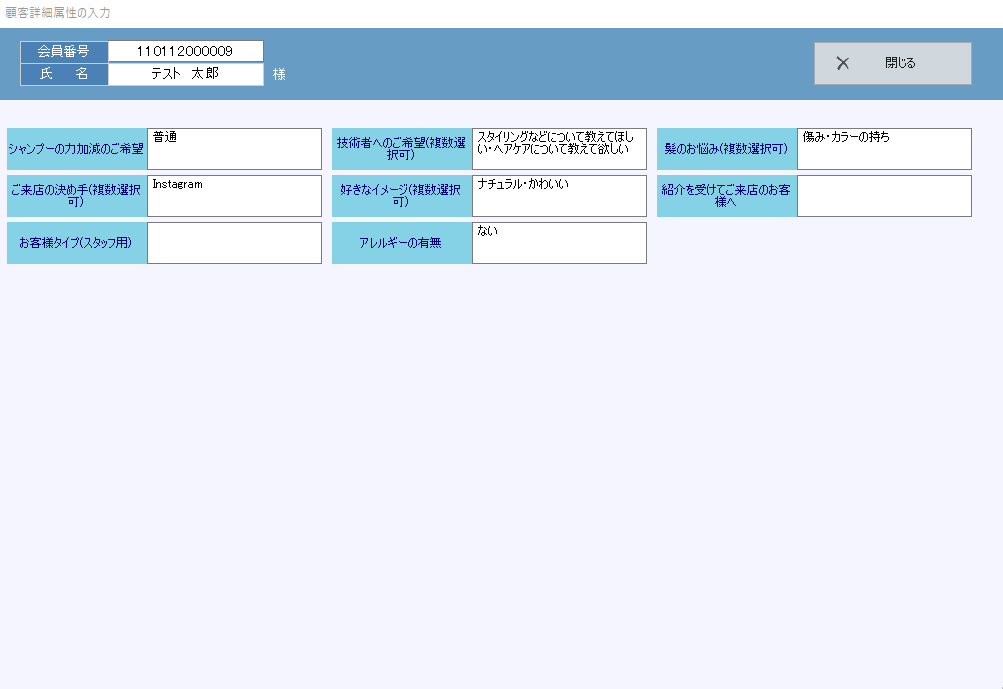
Task: Click the シャンプーの力加減のご希望 label
Action: tap(77, 149)
